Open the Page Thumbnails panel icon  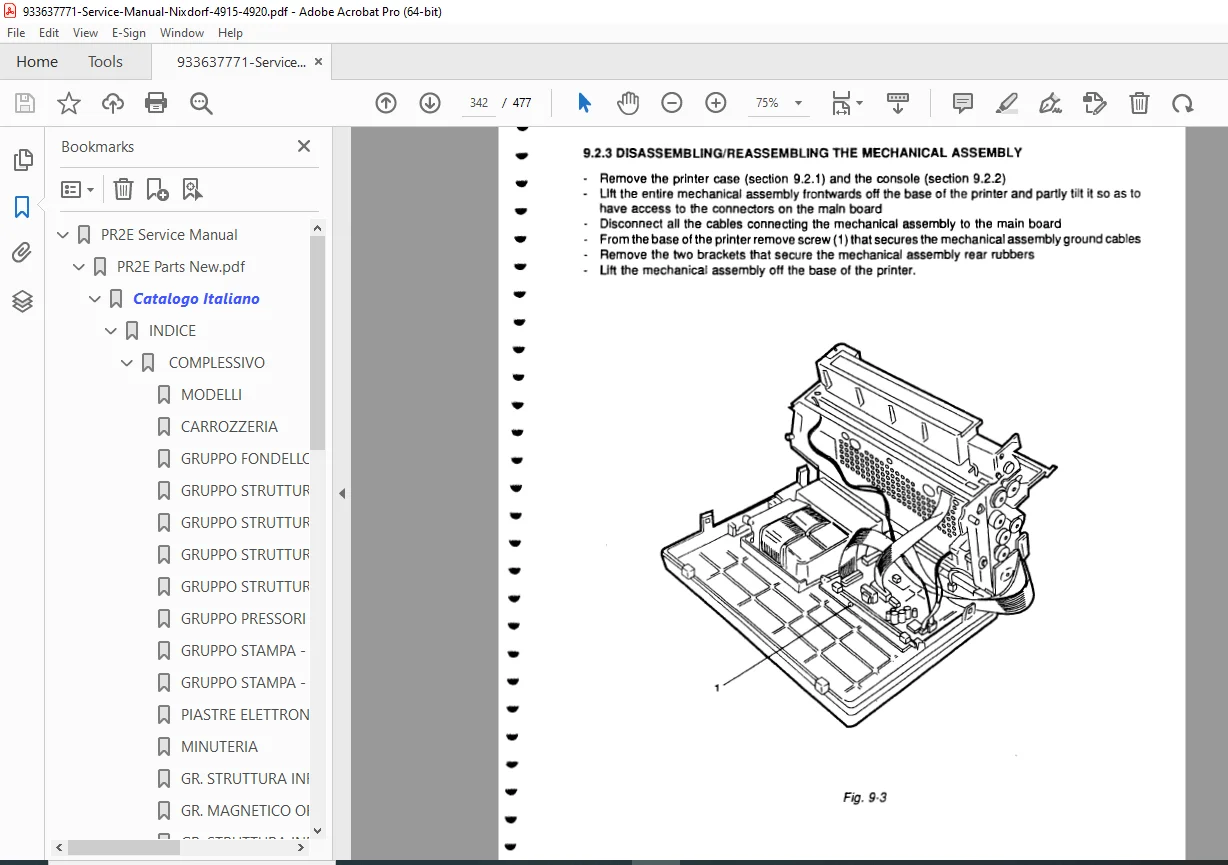click(22, 160)
